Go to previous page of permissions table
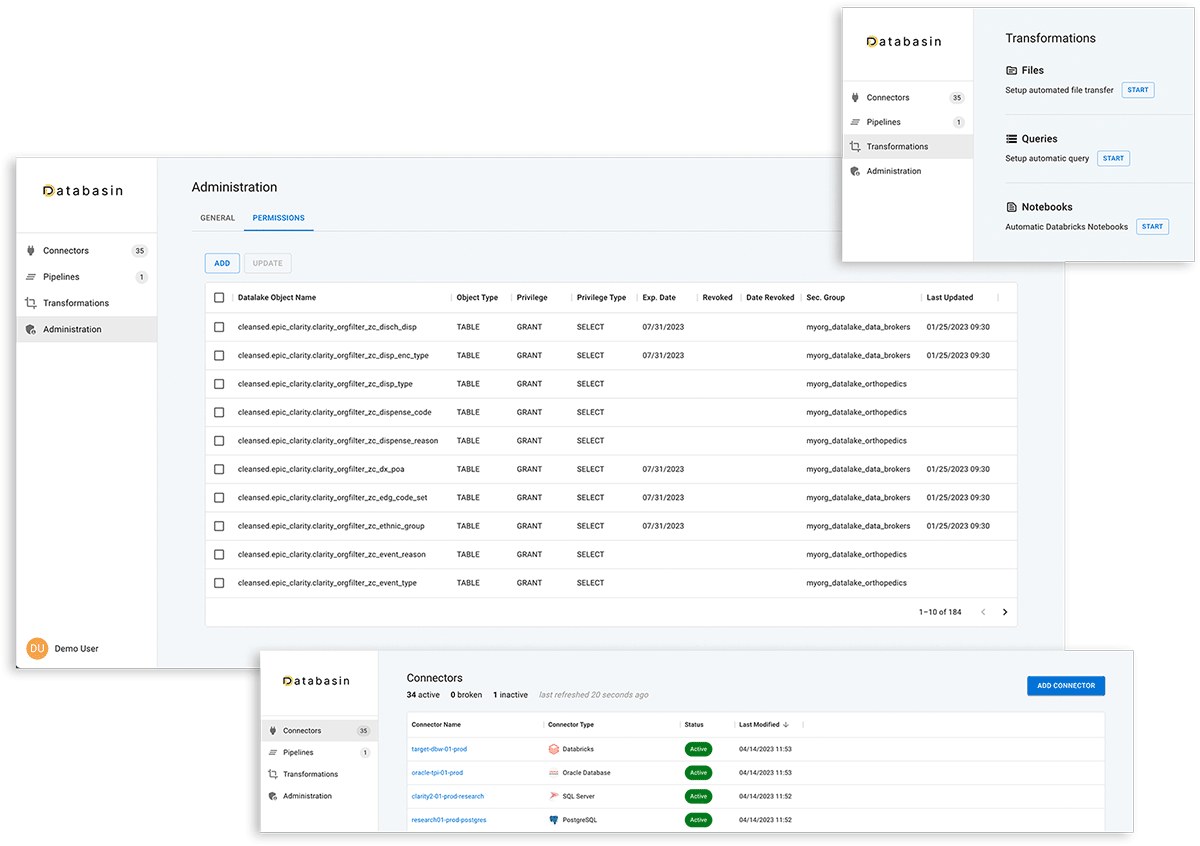This screenshot has height=846, width=1200. click(x=983, y=612)
